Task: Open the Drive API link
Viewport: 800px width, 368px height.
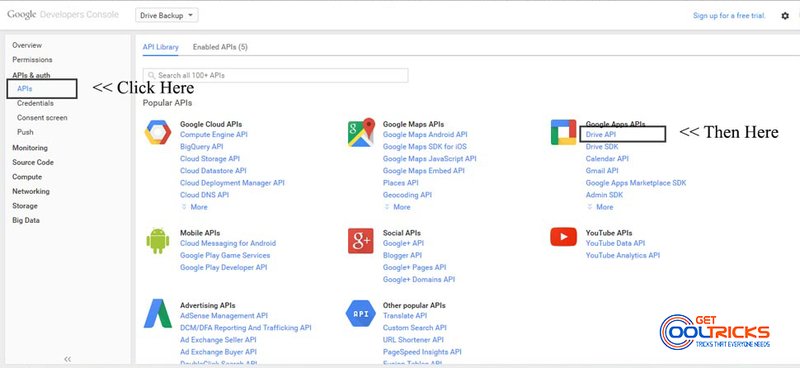Action: click(601, 135)
